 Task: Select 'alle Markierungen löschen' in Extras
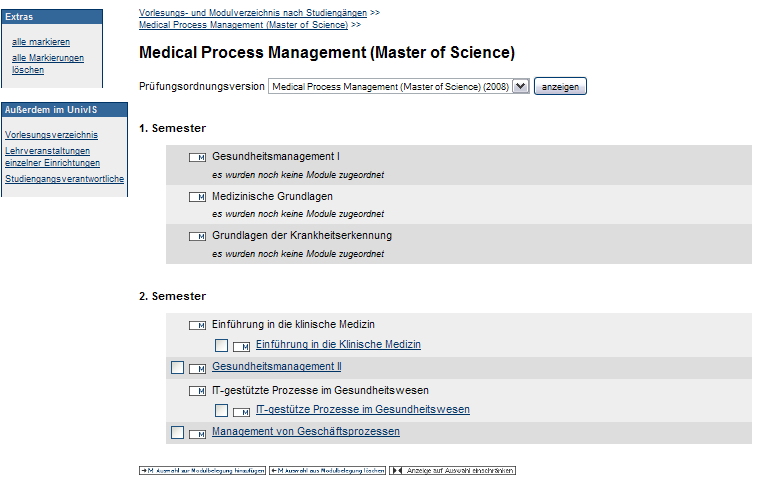(48, 63)
